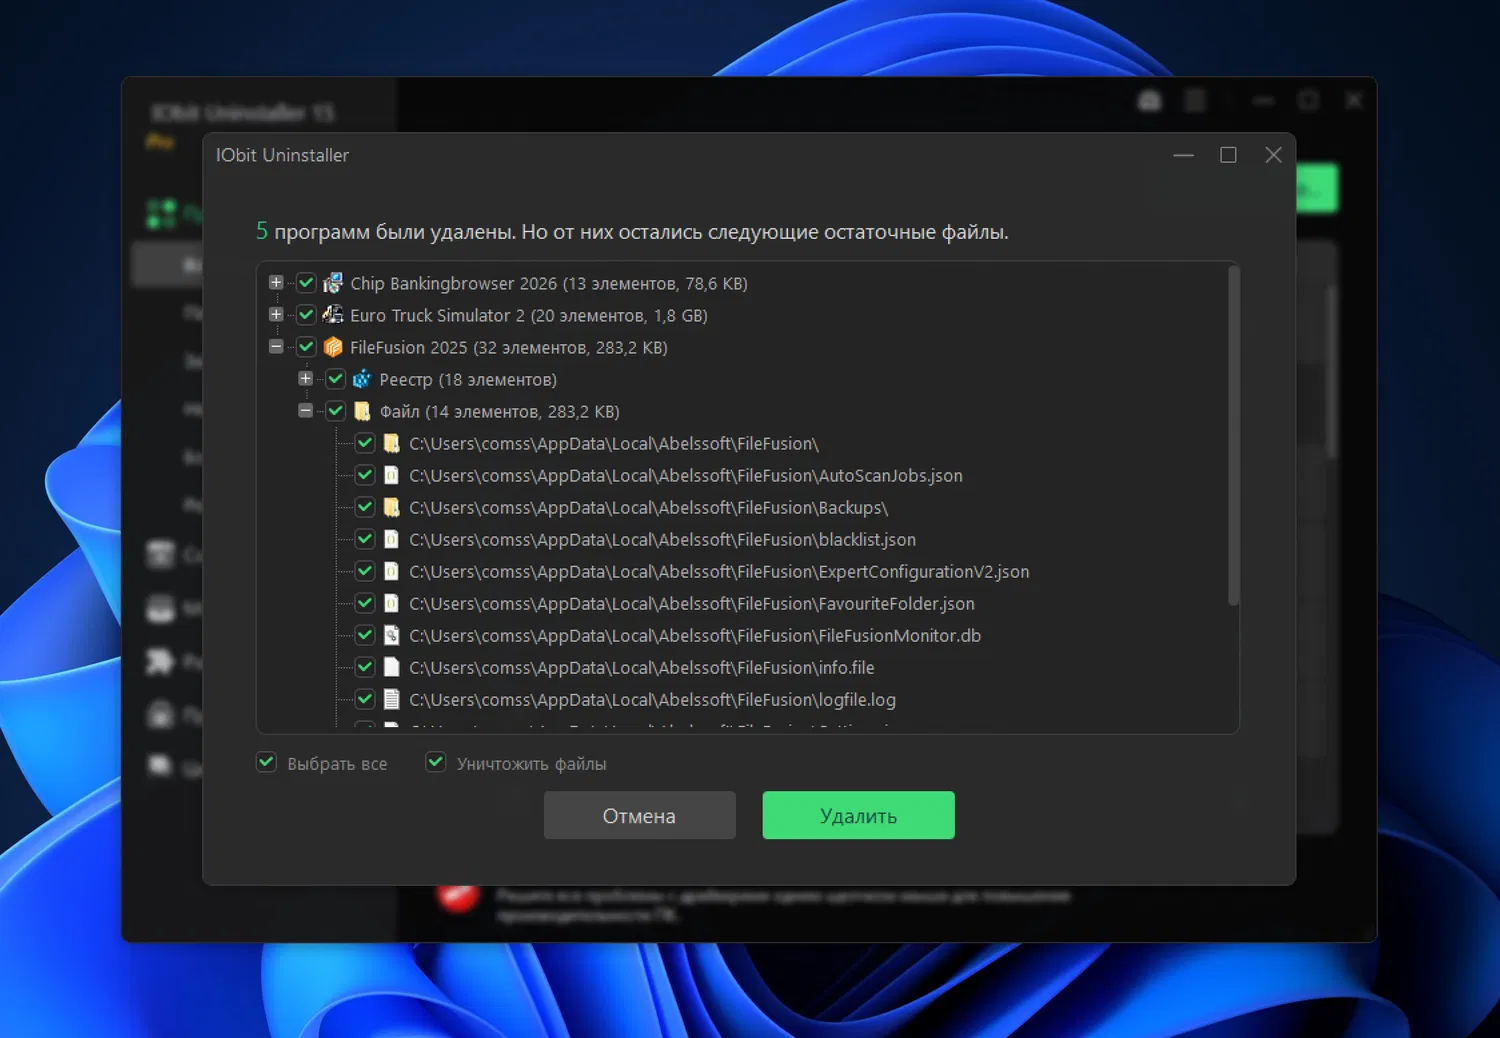Screen dimensions: 1500x1038
Task: Uncheck the AutoScanJobs.json checkbox
Action: tap(365, 475)
